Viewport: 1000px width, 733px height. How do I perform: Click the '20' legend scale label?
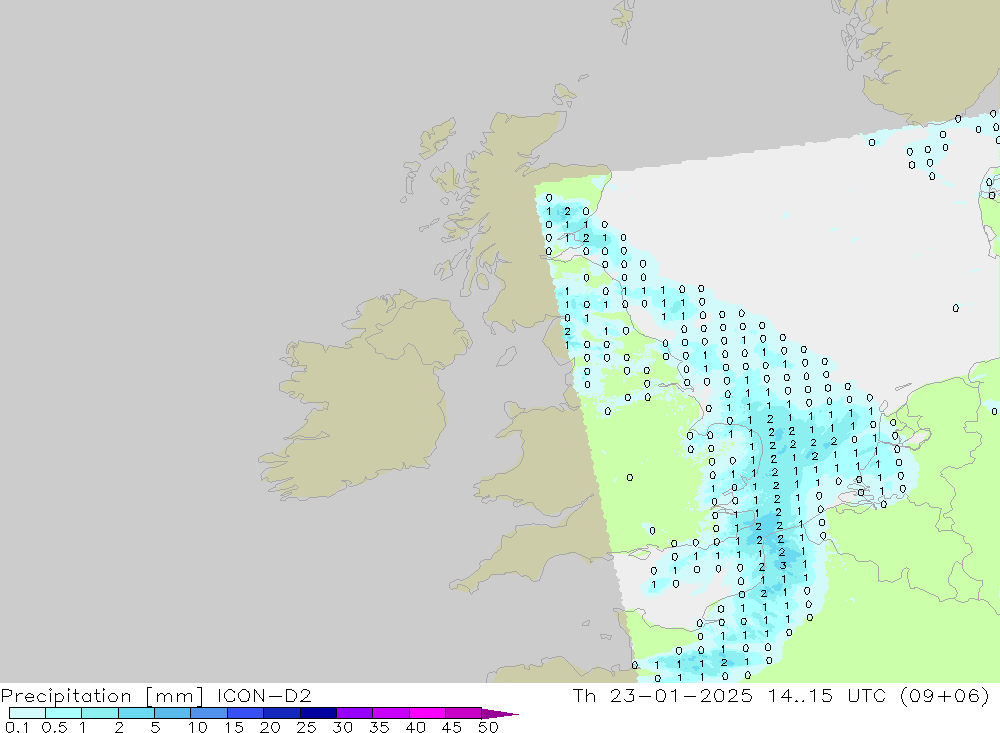pyautogui.click(x=270, y=727)
